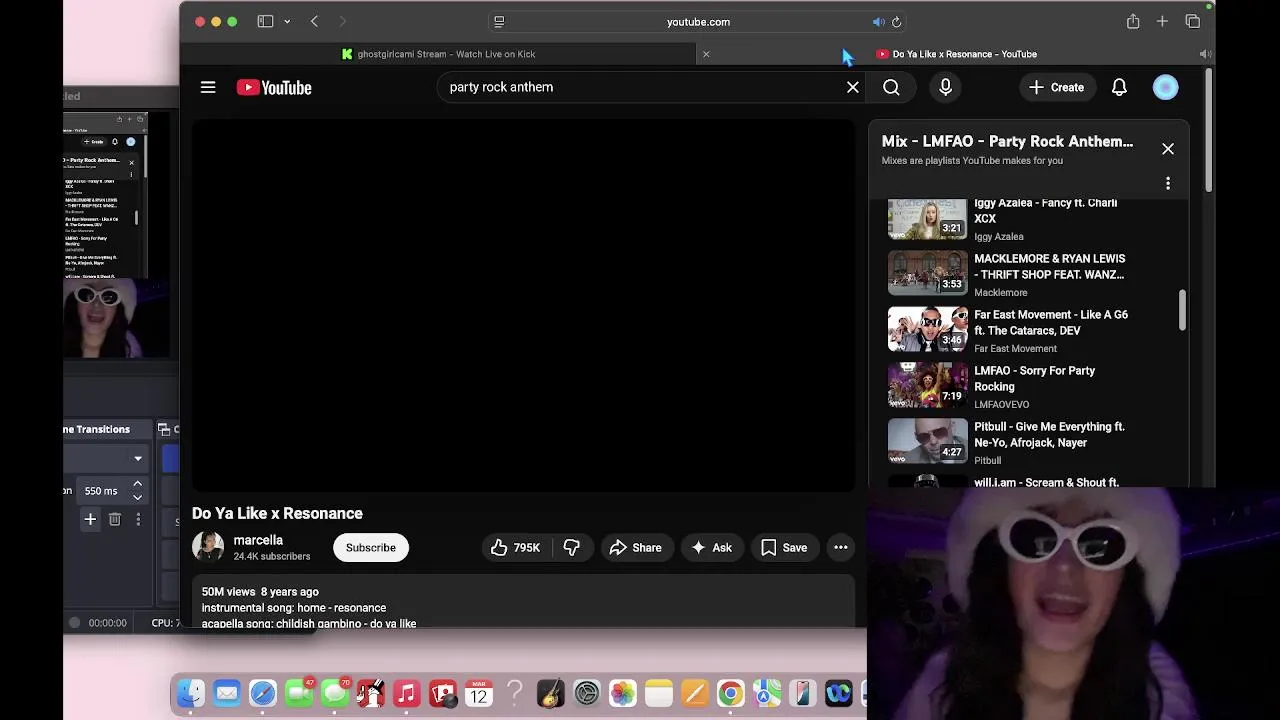Click the 550 ms duration field in OBS
The height and width of the screenshot is (720, 1280).
click(103, 491)
